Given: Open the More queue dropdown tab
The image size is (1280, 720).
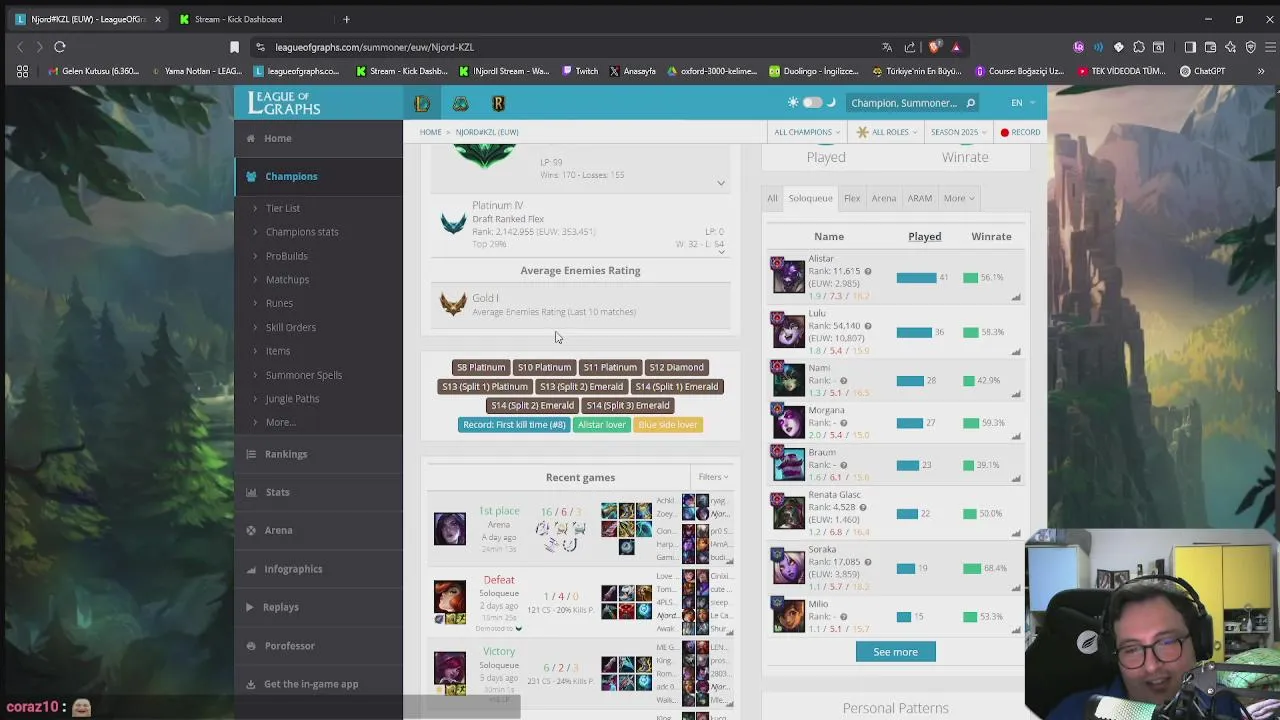Looking at the screenshot, I should [x=958, y=198].
